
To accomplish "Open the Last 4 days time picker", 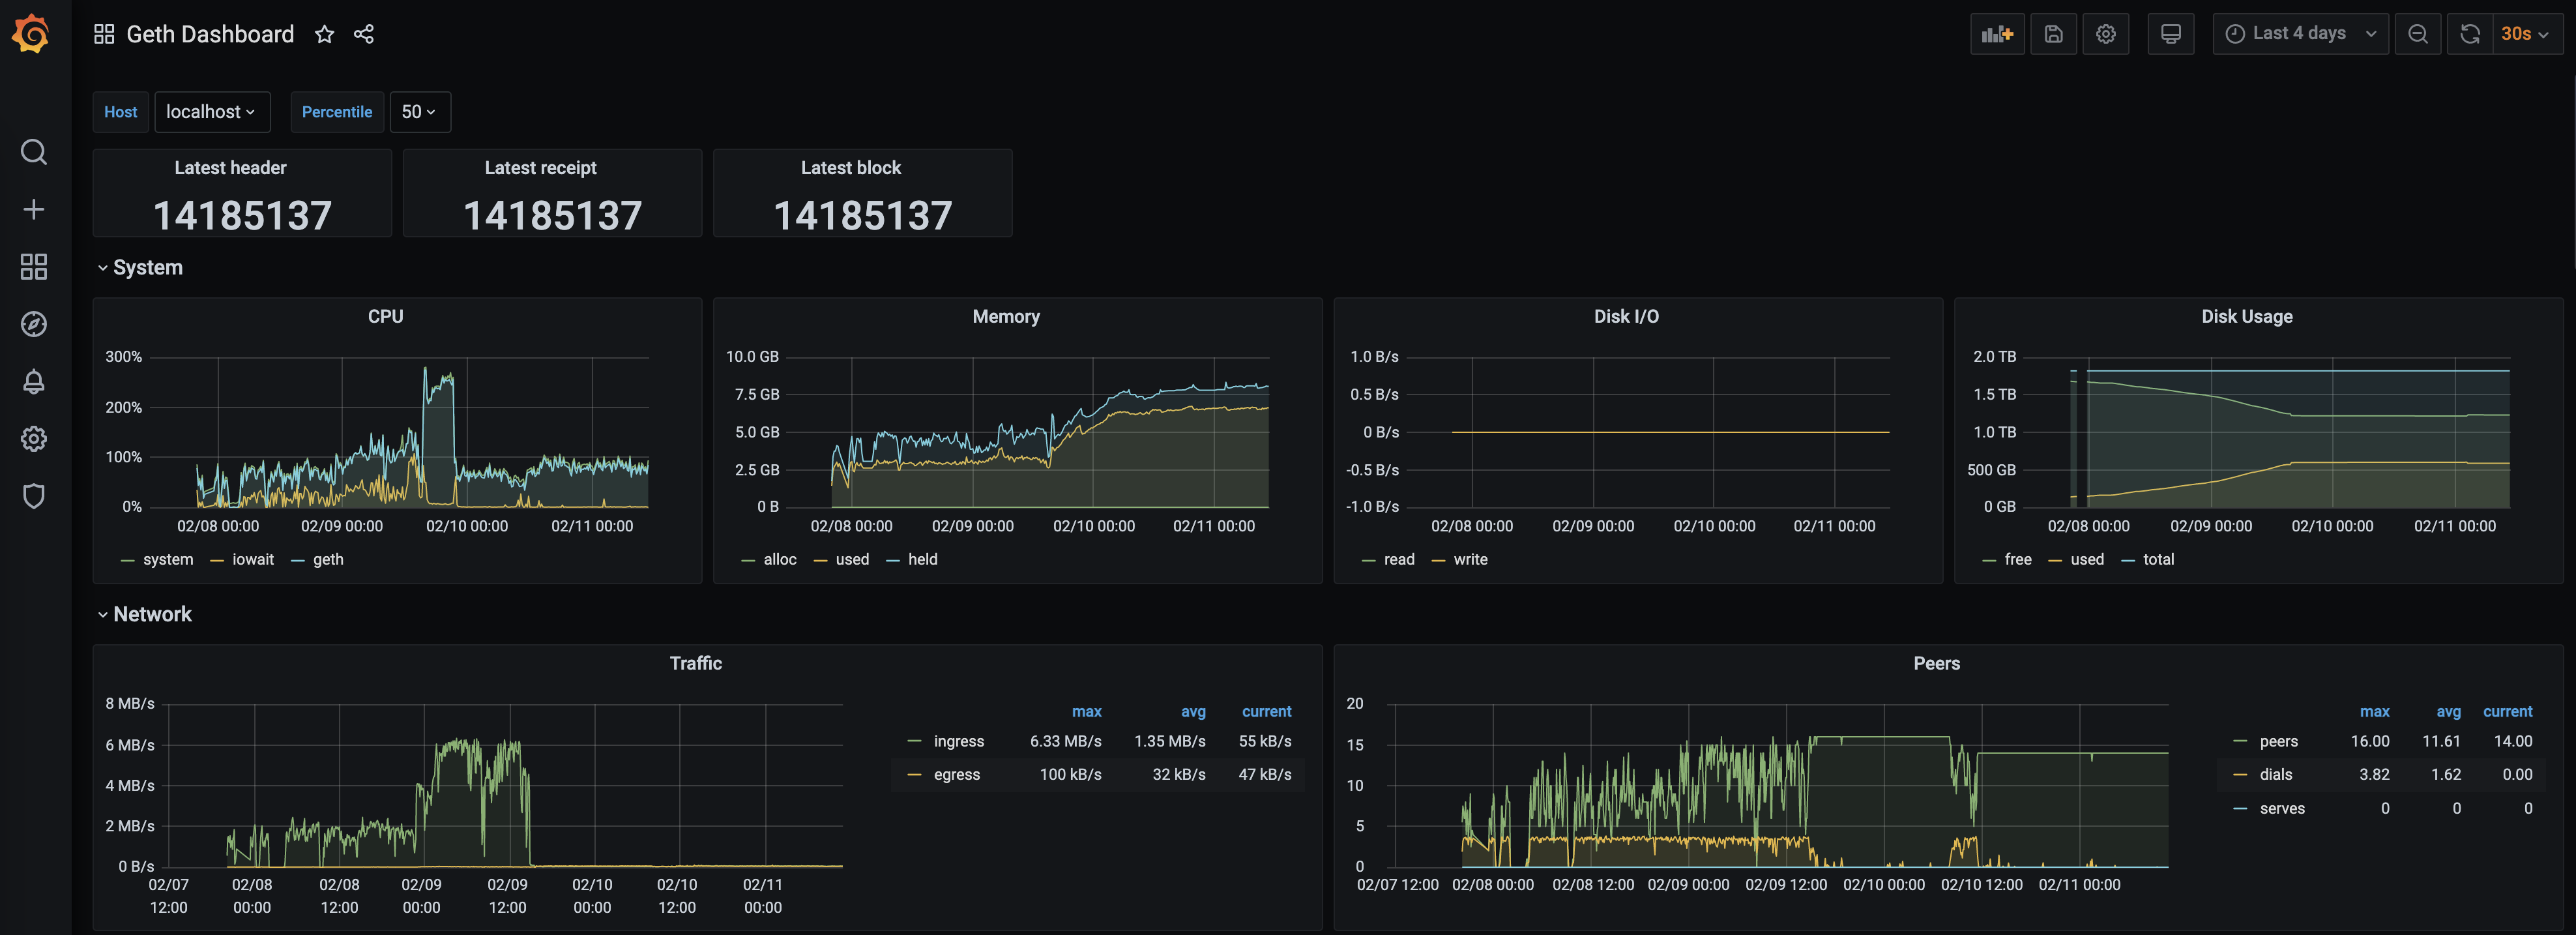I will point(2299,34).
